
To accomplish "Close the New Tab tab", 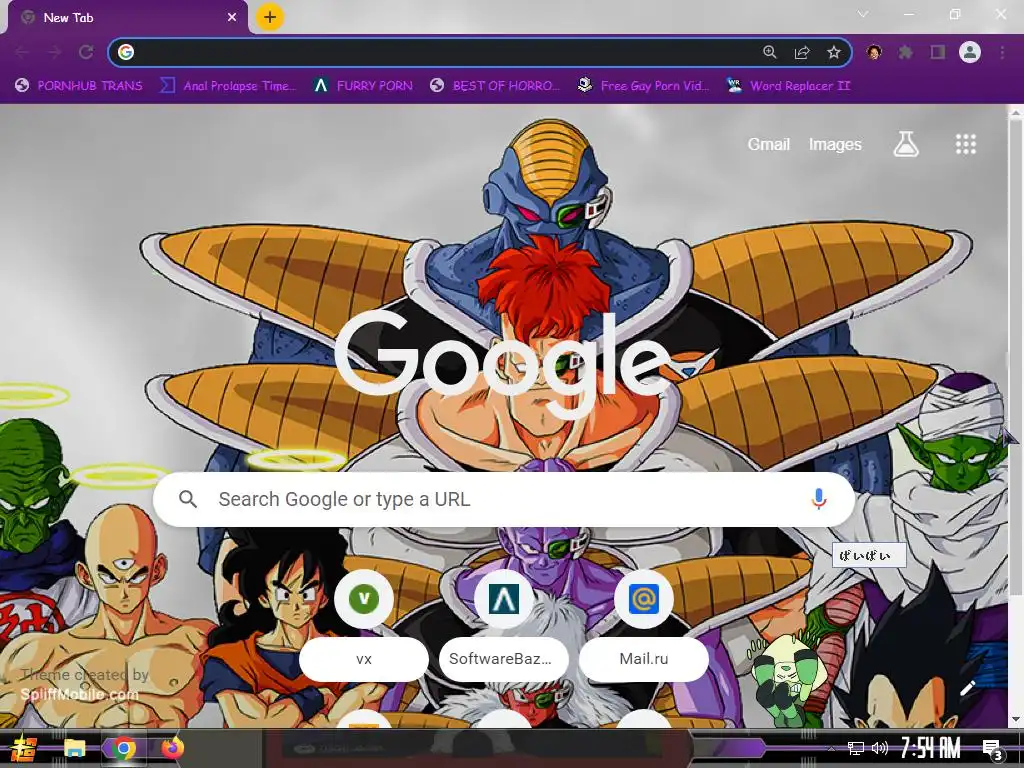I will tap(232, 18).
